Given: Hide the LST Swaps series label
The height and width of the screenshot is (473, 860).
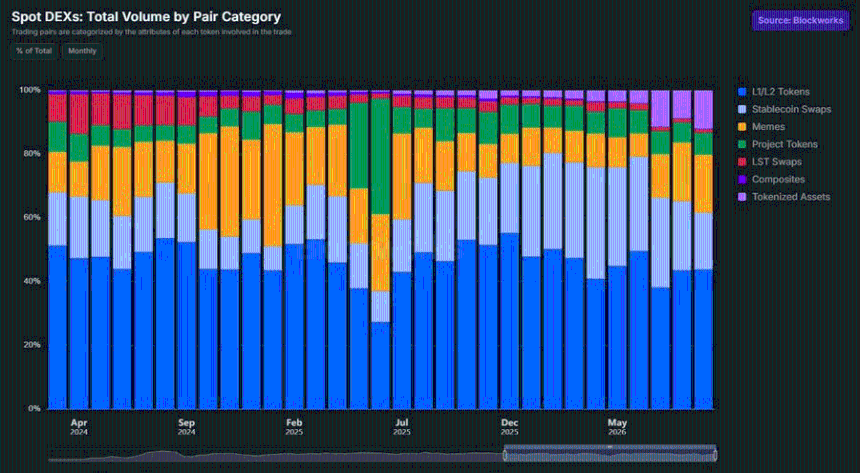Looking at the screenshot, I should [777, 162].
